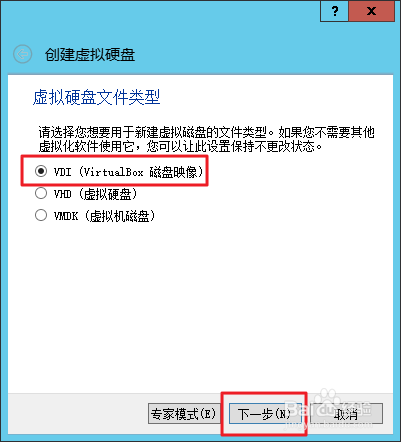Cancel the wizard with 取消 button
The height and width of the screenshot is (442, 401).
(x=347, y=414)
